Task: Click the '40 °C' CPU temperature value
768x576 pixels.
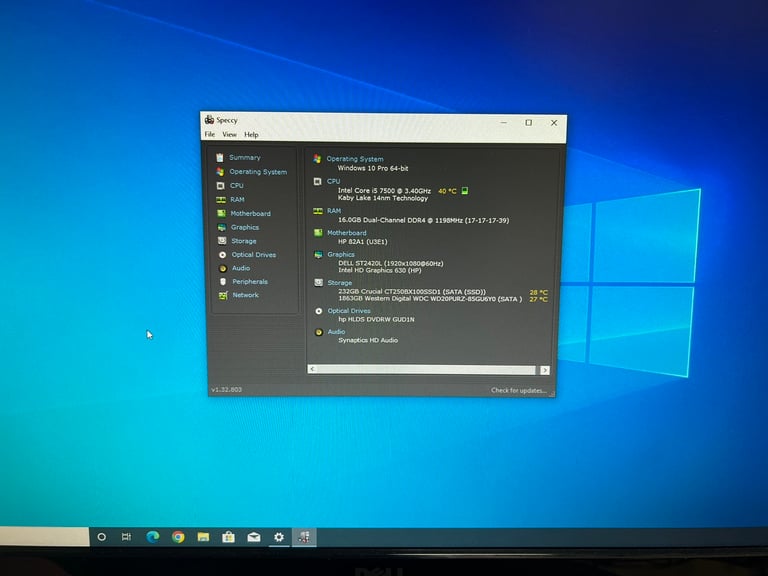Action: pos(447,191)
